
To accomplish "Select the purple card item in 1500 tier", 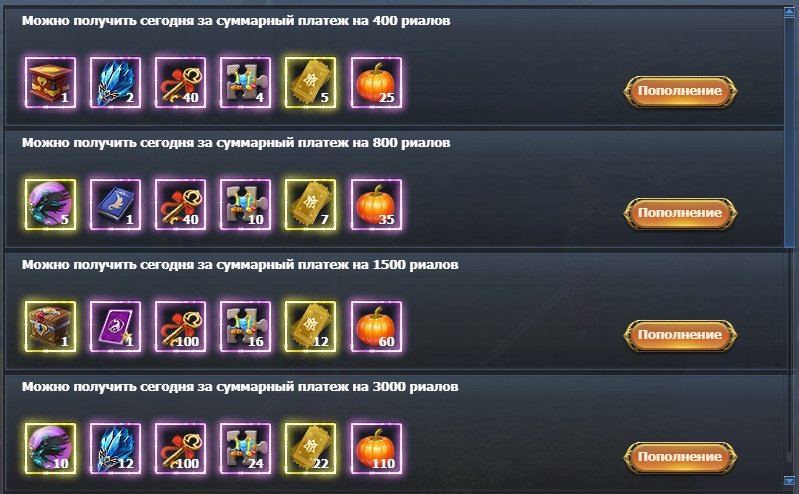I will [x=116, y=326].
